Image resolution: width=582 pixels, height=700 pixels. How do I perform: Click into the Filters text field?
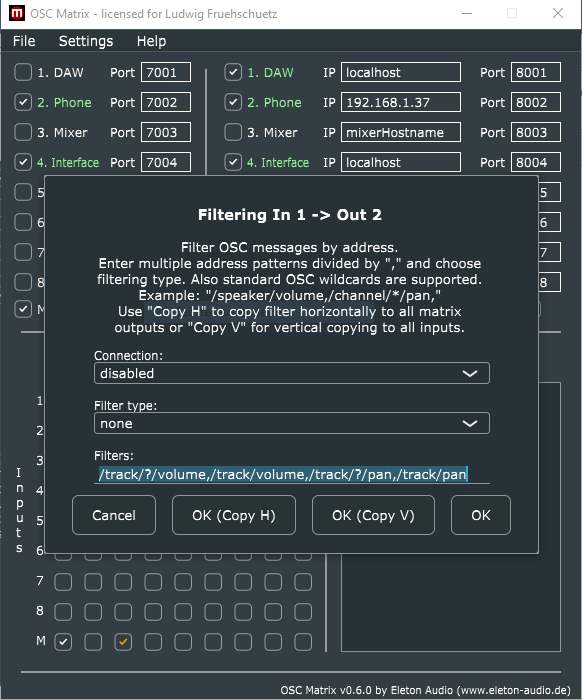tap(291, 474)
